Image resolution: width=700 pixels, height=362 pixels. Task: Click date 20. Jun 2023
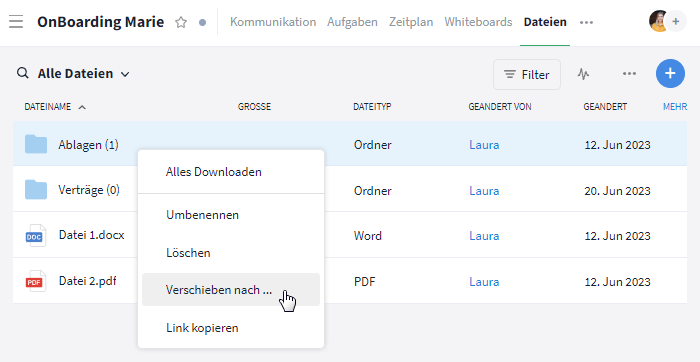click(x=617, y=191)
